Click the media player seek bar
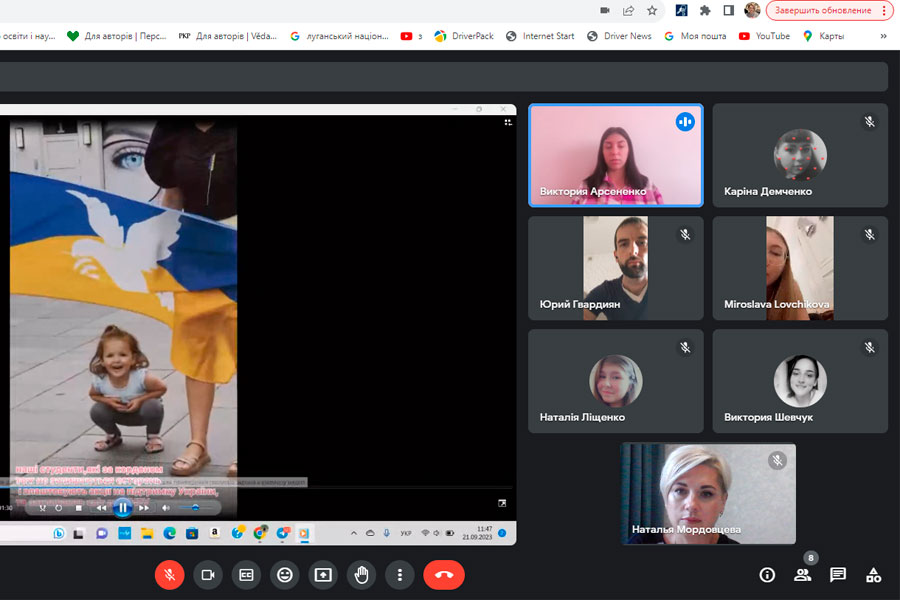 (257, 487)
